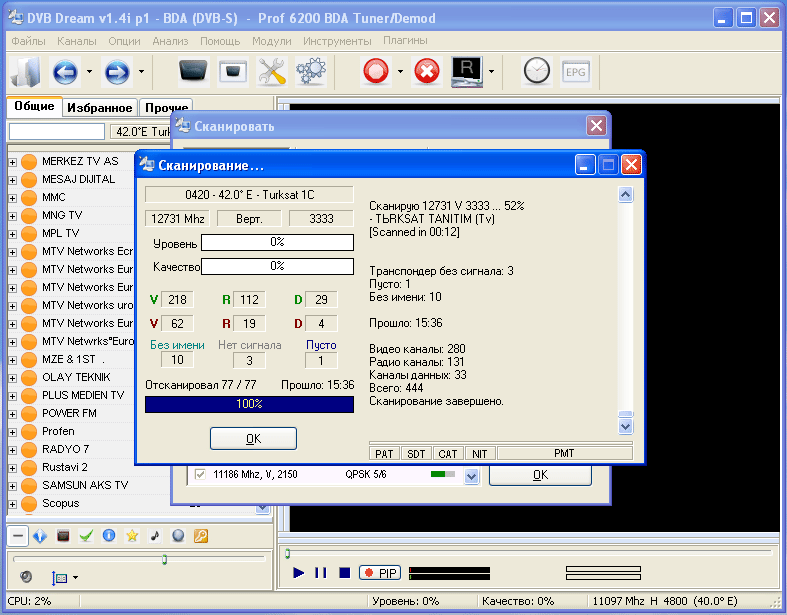Open the Файлы menu
The width and height of the screenshot is (787, 615).
pyautogui.click(x=28, y=41)
